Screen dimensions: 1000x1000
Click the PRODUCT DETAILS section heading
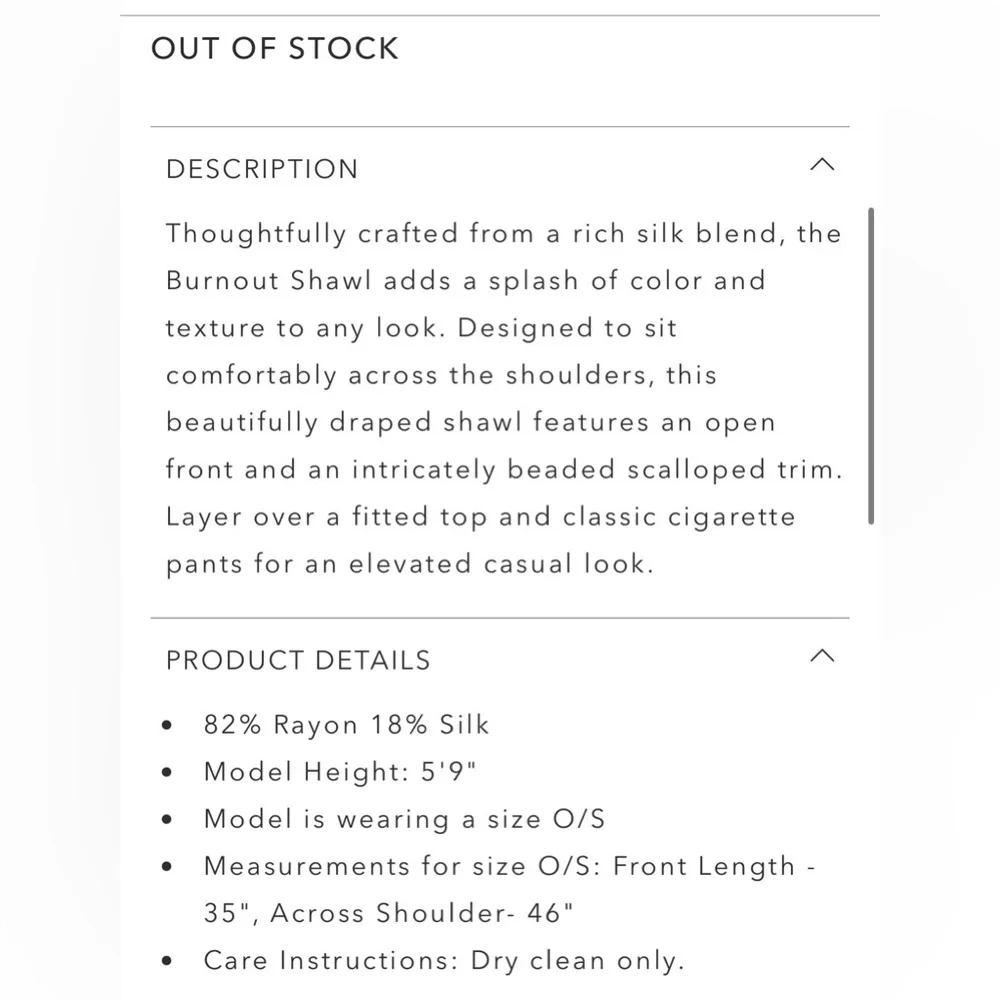point(298,660)
